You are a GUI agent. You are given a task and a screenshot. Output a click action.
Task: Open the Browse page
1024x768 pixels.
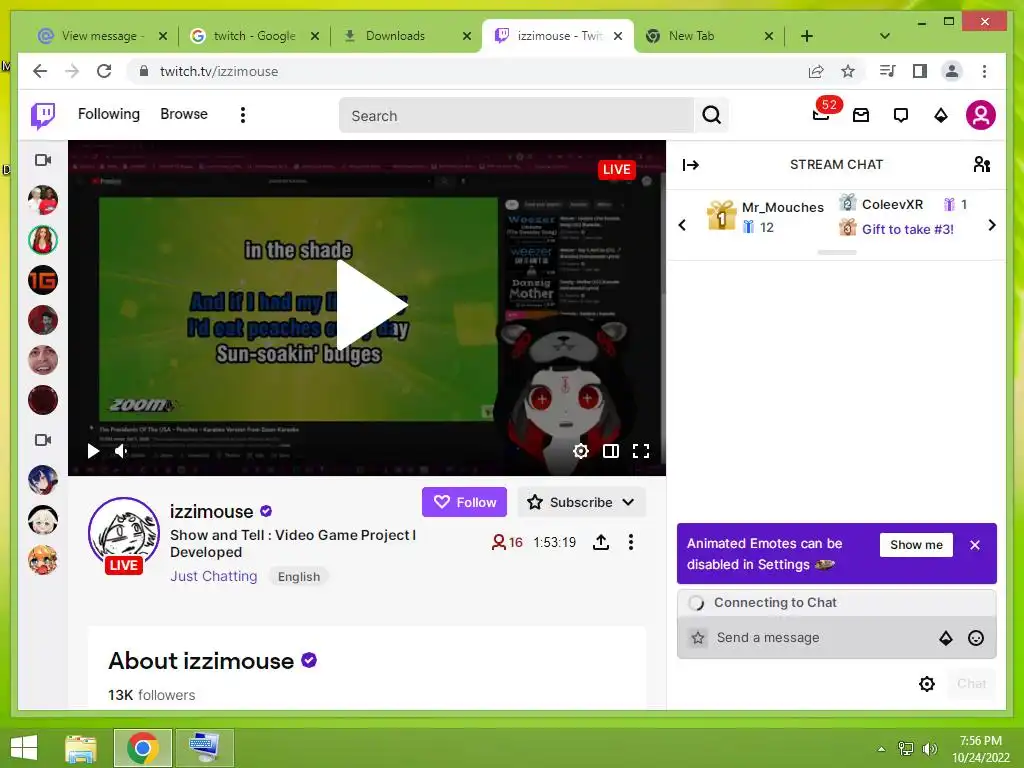(x=184, y=114)
